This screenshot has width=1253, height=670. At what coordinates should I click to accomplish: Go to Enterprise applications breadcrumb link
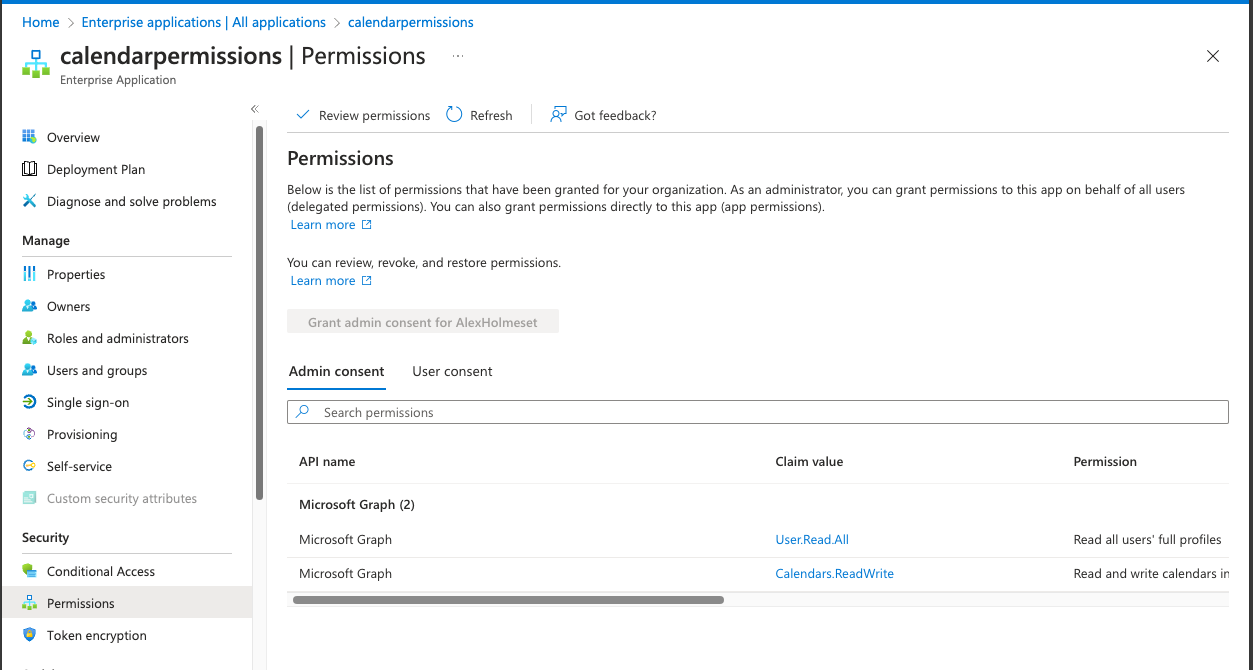point(203,22)
